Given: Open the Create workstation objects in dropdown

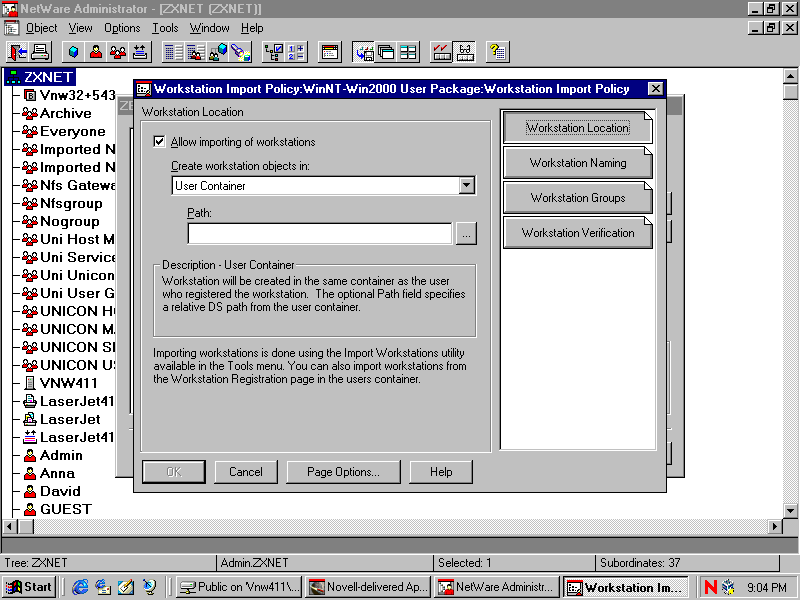Looking at the screenshot, I should click(x=466, y=185).
